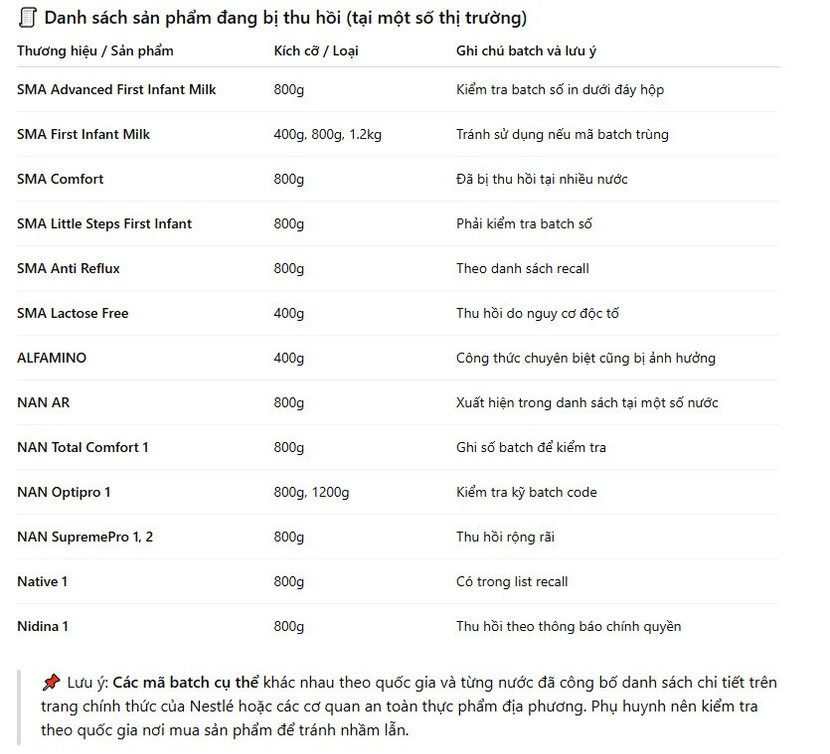Click the bold 'Các mã batch cụ thể' text

pos(185,683)
